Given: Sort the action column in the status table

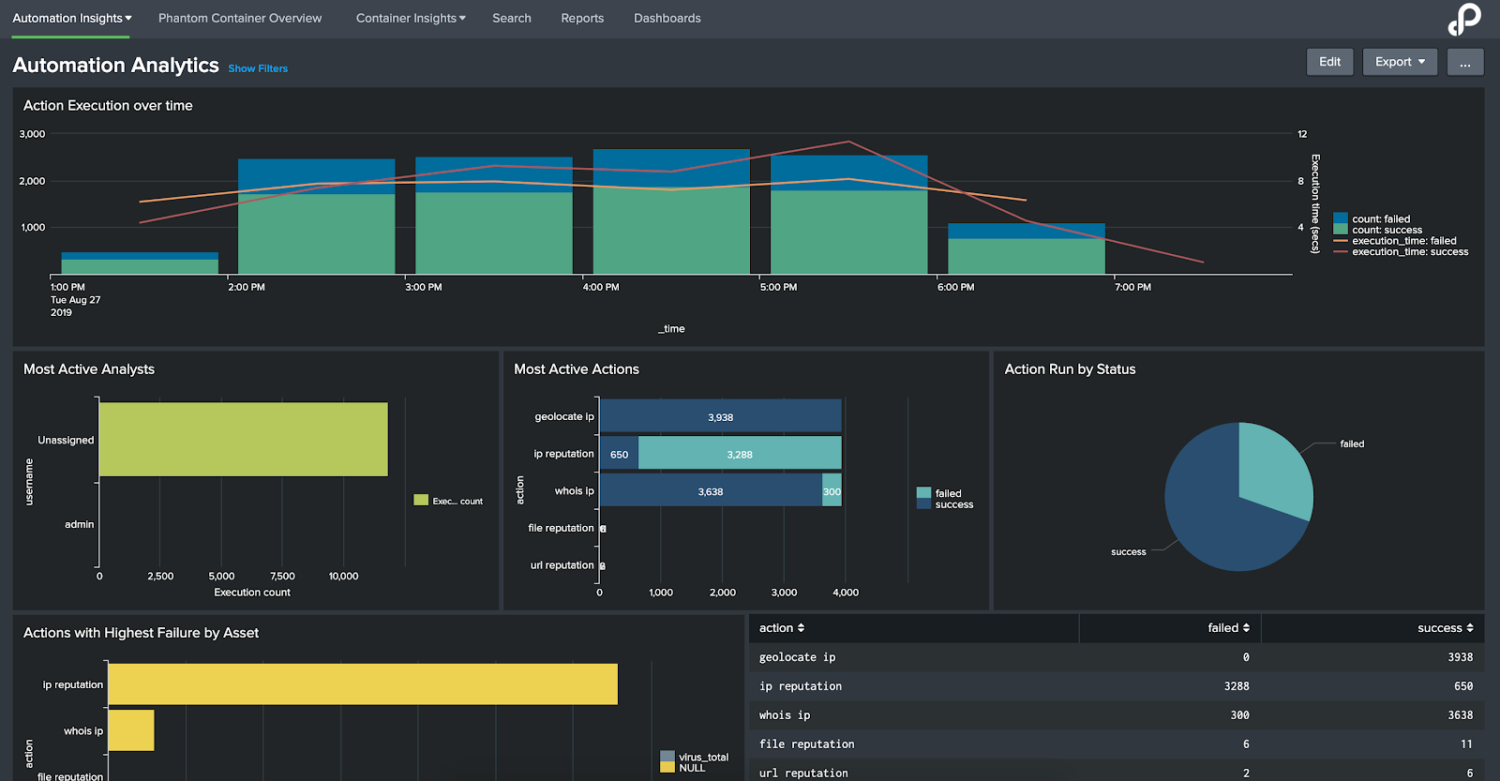Looking at the screenshot, I should point(780,627).
